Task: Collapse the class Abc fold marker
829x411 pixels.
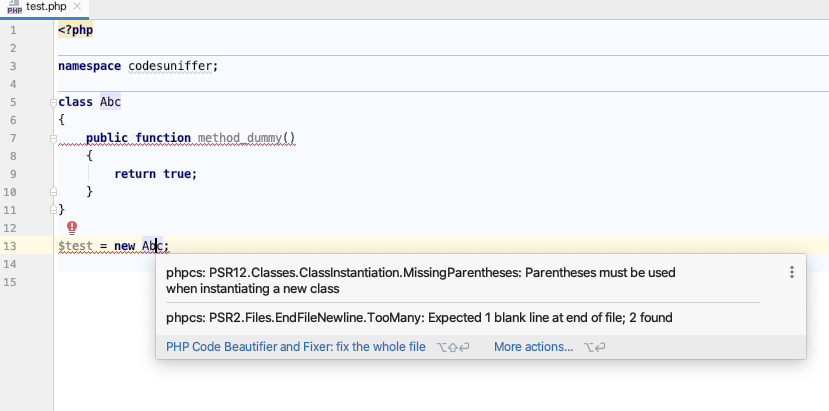Action: click(x=53, y=103)
